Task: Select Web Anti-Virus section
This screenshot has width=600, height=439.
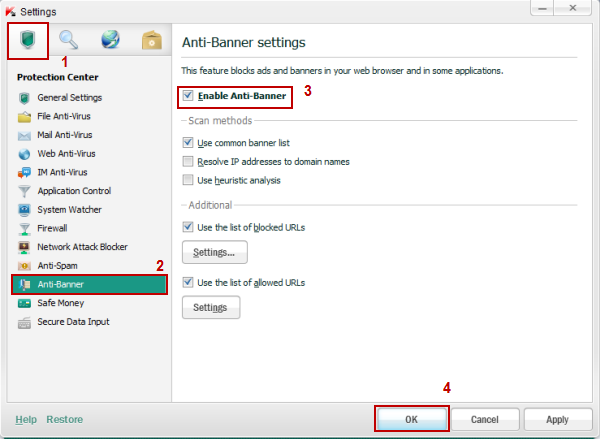Action: [x=66, y=154]
